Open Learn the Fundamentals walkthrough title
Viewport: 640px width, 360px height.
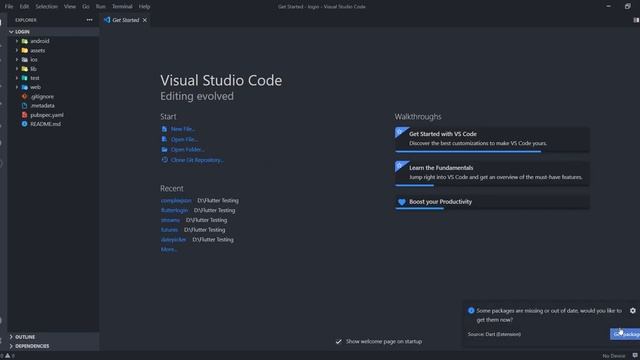click(441, 168)
